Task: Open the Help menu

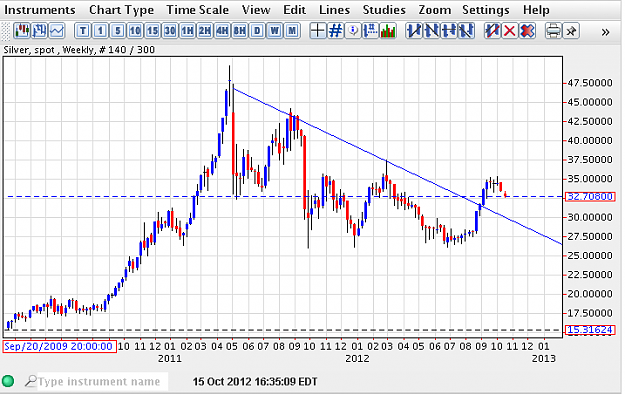Action: [536, 10]
